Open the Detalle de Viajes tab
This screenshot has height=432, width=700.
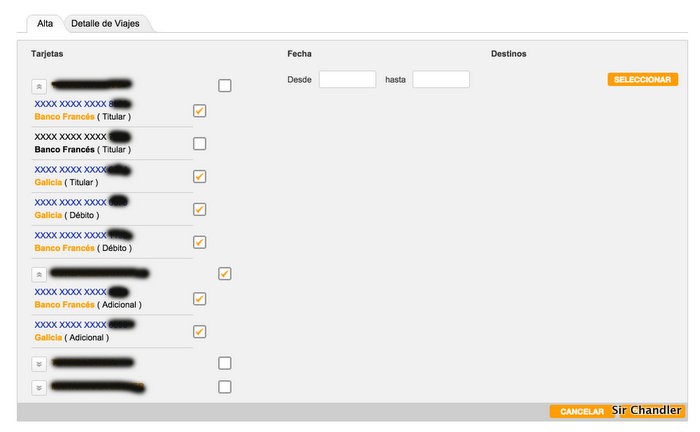click(105, 23)
